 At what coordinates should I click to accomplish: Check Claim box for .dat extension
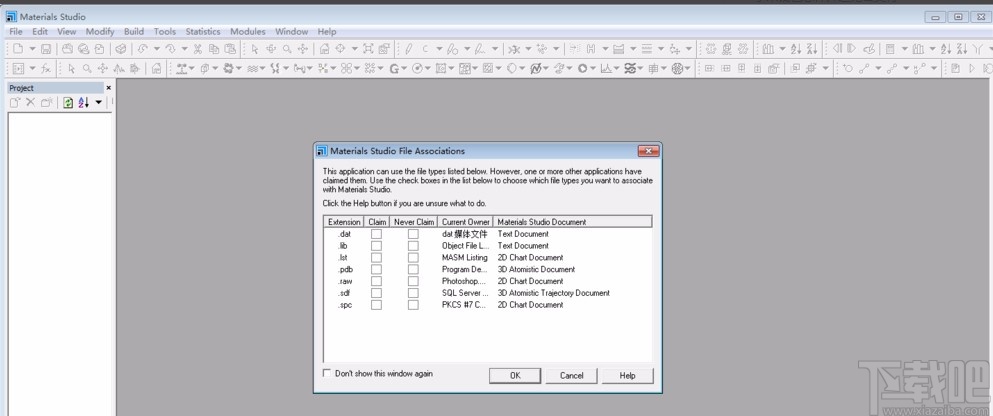[x=376, y=234]
